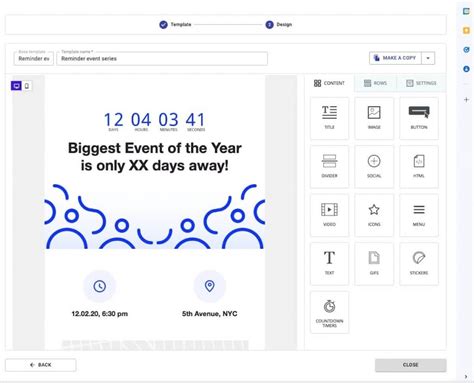Screen dimensions: 474x383
Task: Click the dark blue circle sidebar icon
Action: click(466, 69)
